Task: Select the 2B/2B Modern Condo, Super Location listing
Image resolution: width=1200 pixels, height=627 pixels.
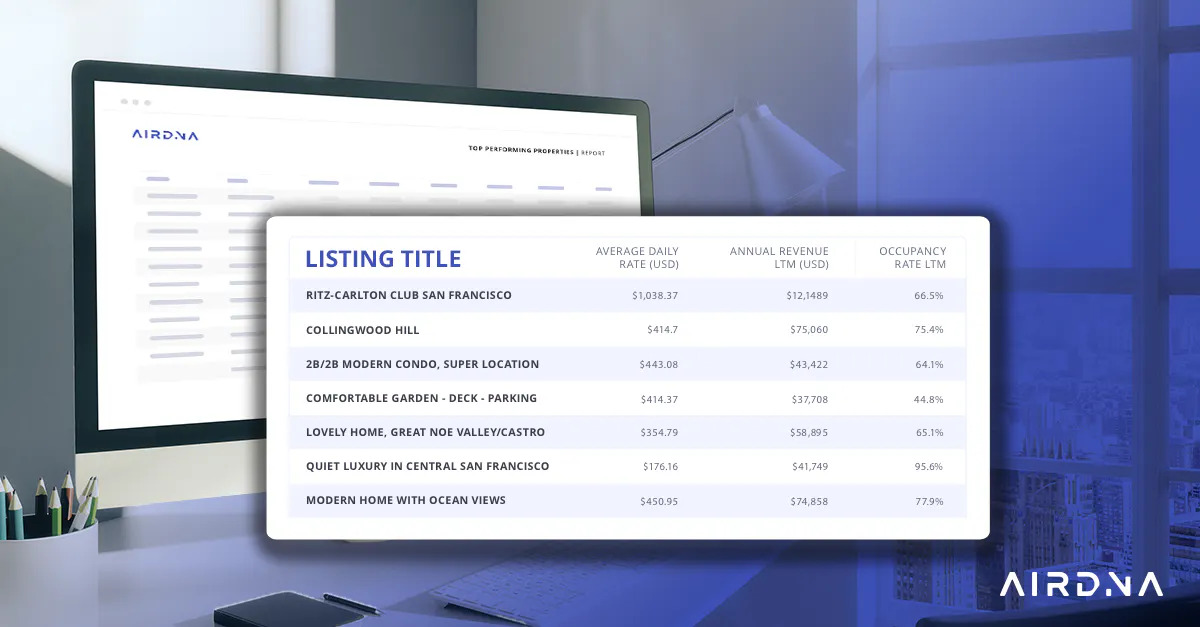Action: tap(628, 364)
